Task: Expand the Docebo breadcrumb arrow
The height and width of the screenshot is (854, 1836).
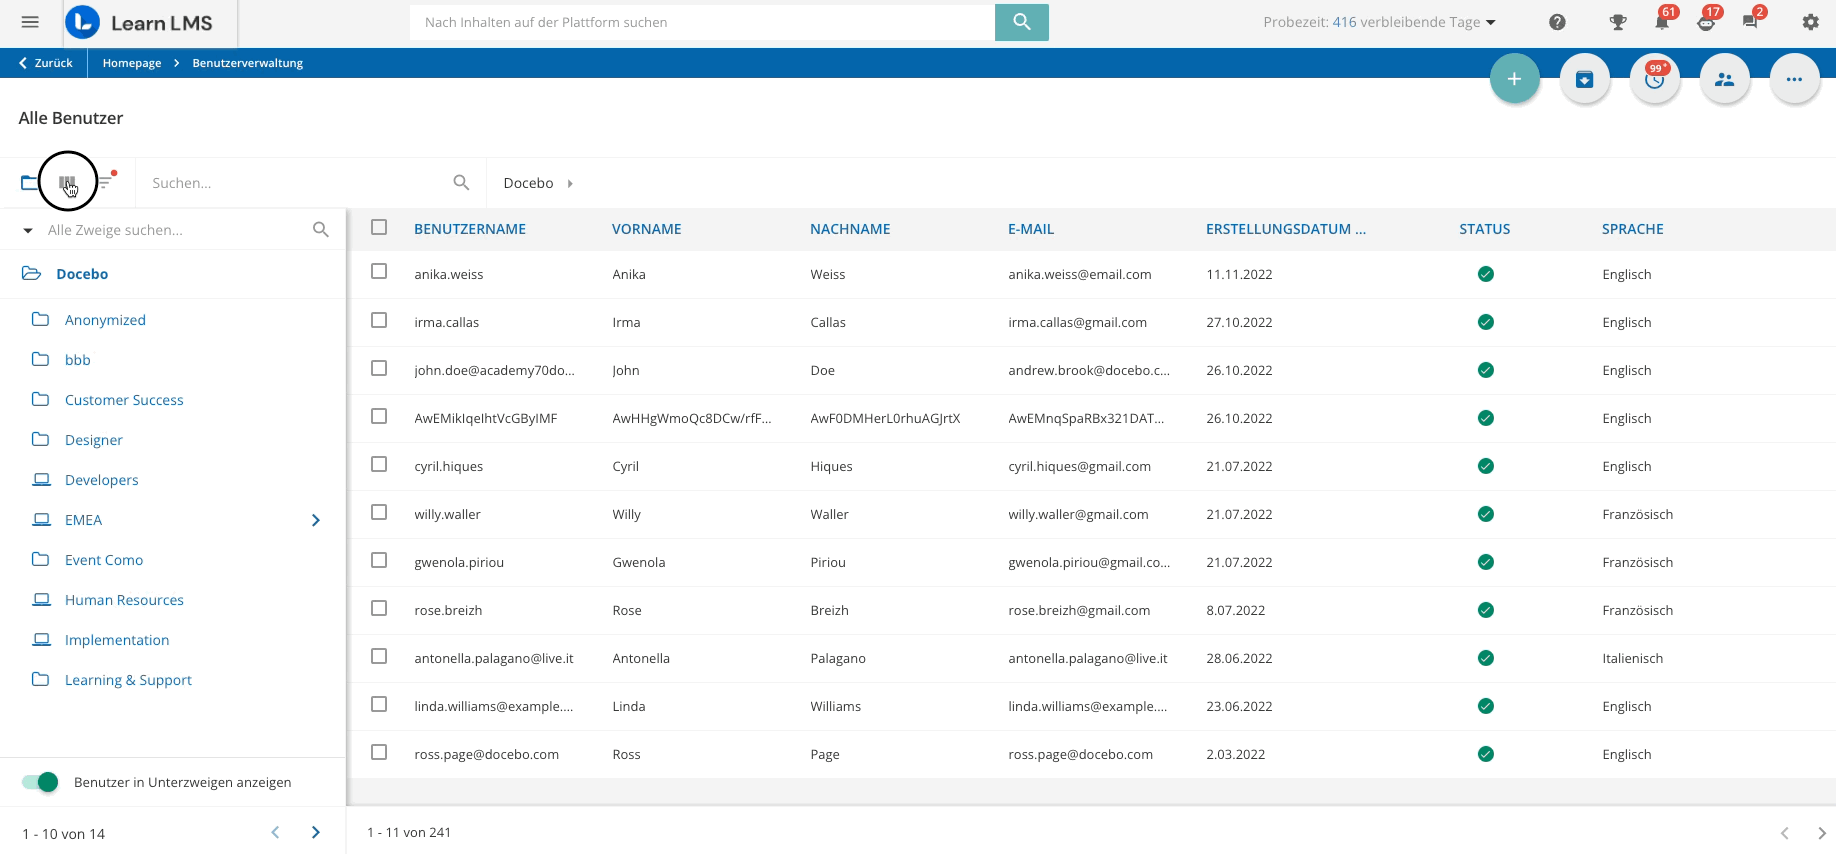Action: 570,184
